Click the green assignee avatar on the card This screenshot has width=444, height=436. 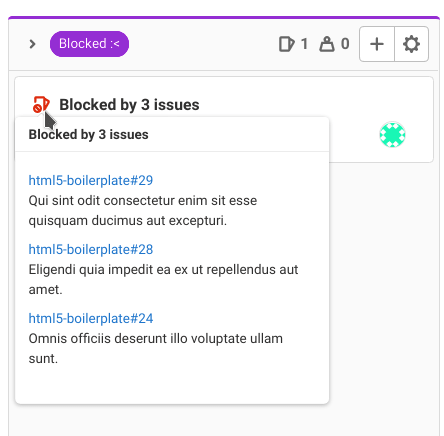point(392,135)
